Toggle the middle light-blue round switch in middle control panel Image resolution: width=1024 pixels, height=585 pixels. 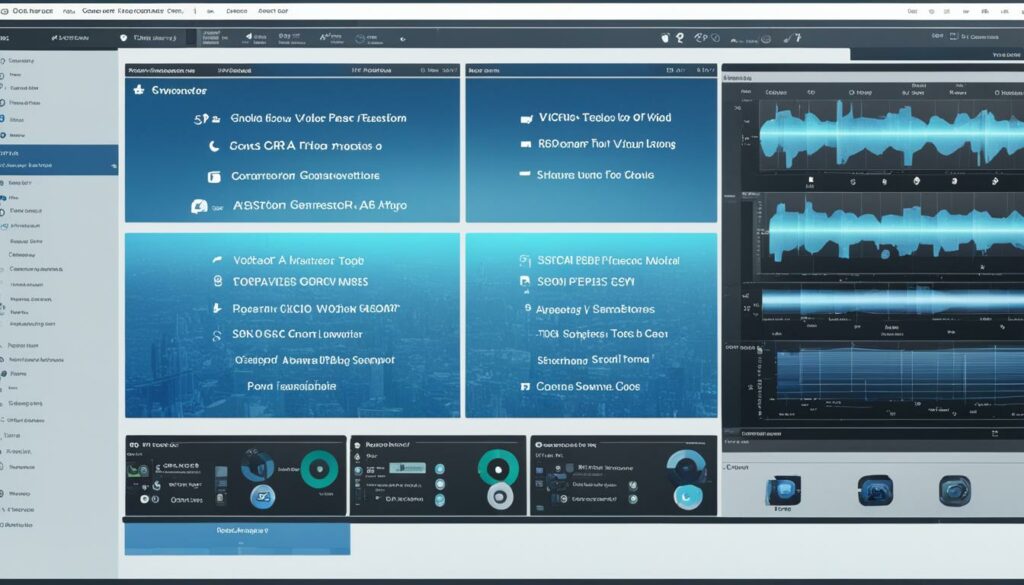coord(440,485)
